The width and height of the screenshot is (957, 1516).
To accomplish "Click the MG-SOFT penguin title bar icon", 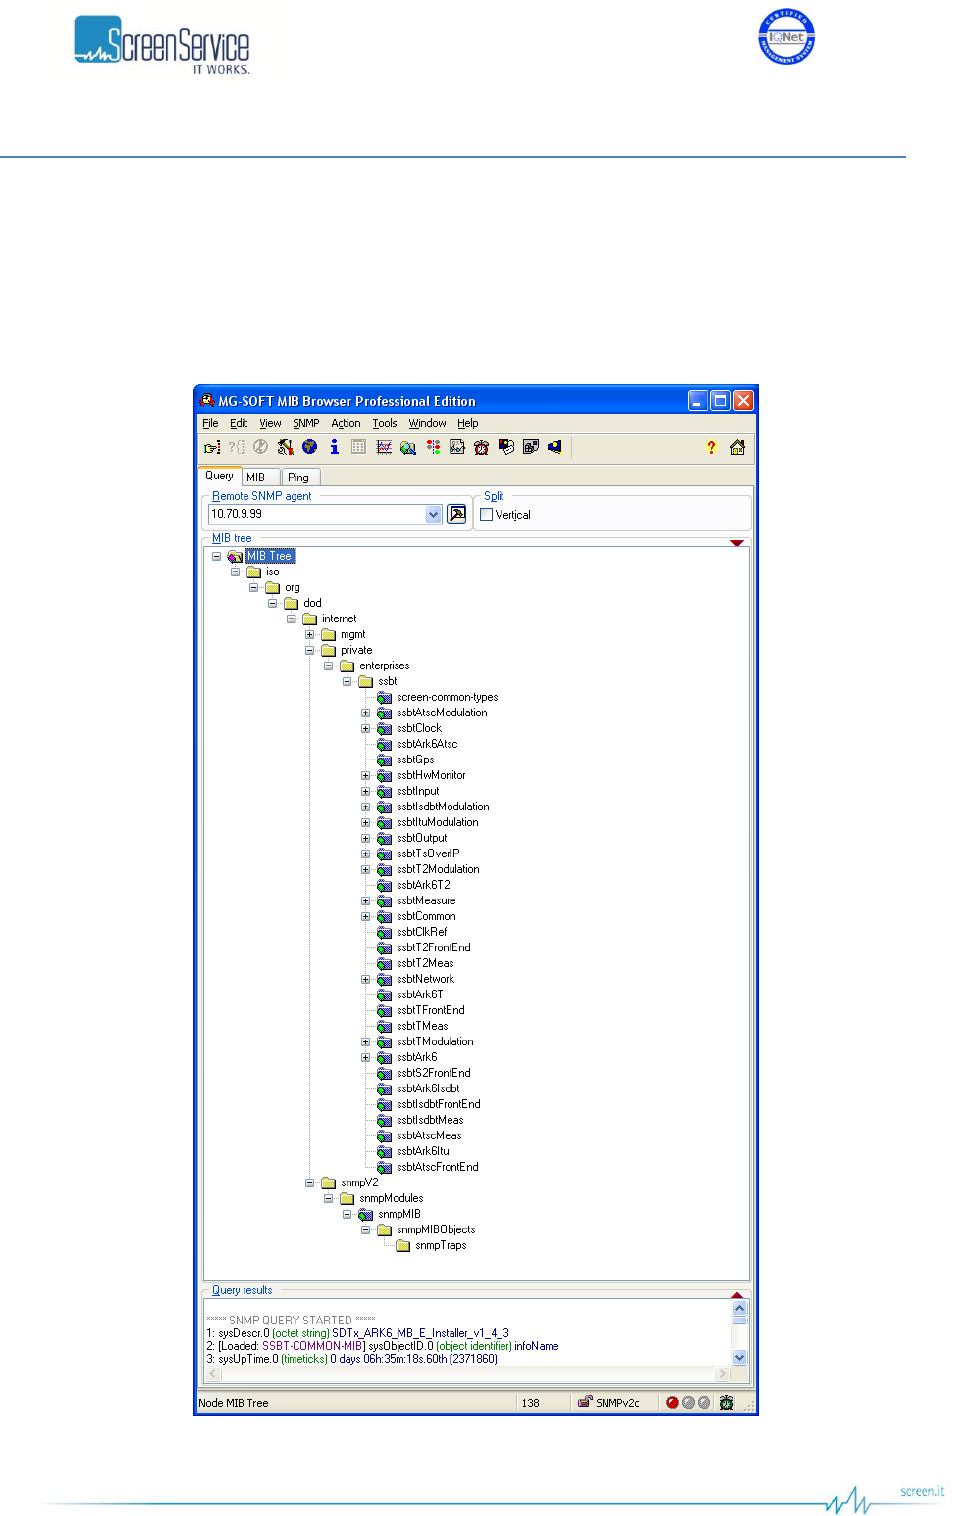I will [x=207, y=400].
